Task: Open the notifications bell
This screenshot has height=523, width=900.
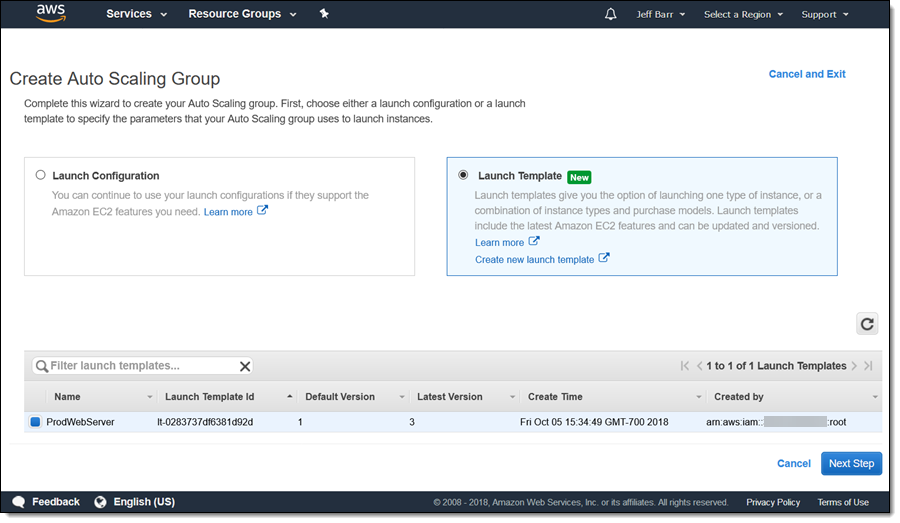Action: (610, 14)
